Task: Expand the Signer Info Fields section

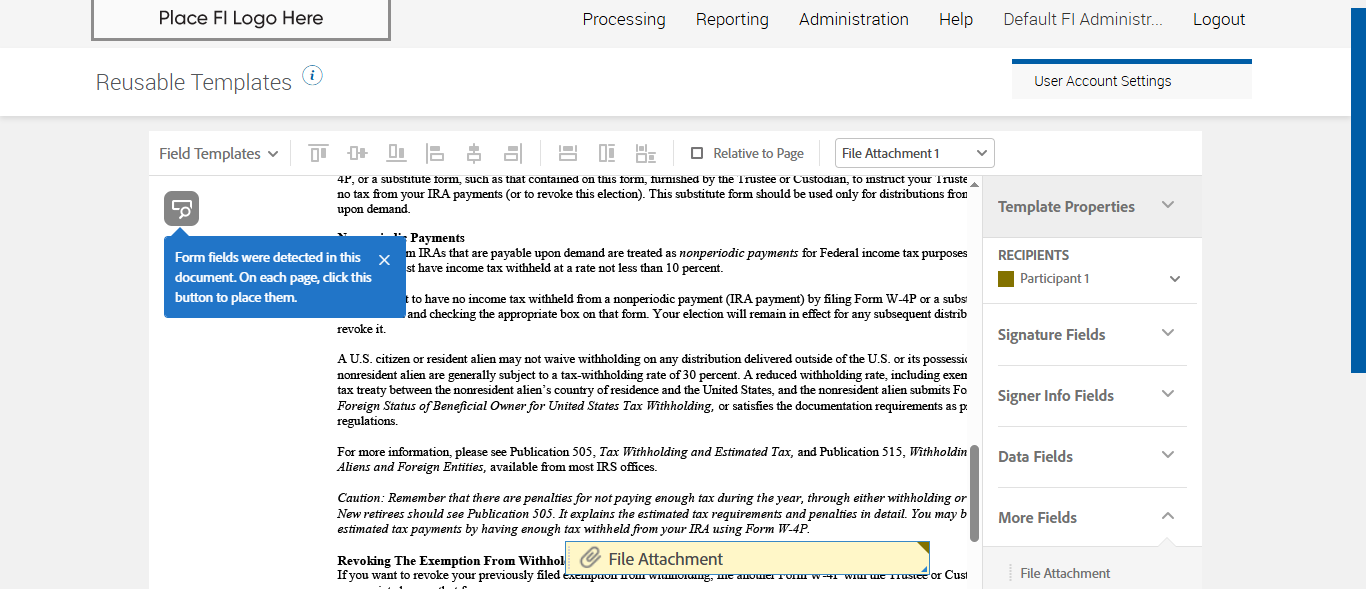Action: pyautogui.click(x=1167, y=394)
